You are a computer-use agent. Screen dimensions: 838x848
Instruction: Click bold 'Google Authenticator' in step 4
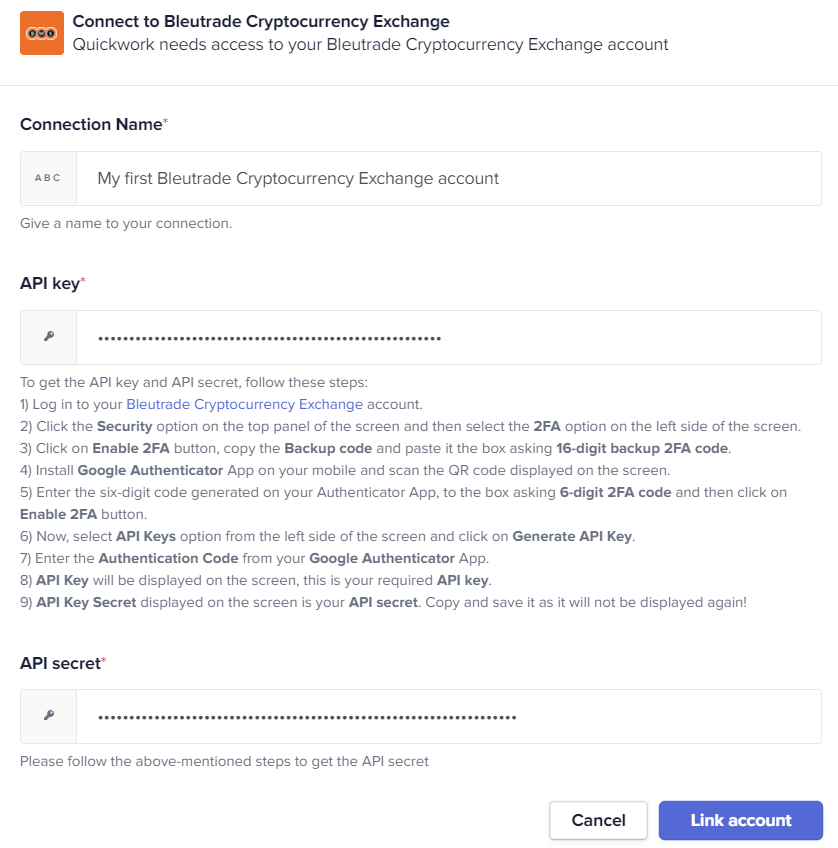150,471
